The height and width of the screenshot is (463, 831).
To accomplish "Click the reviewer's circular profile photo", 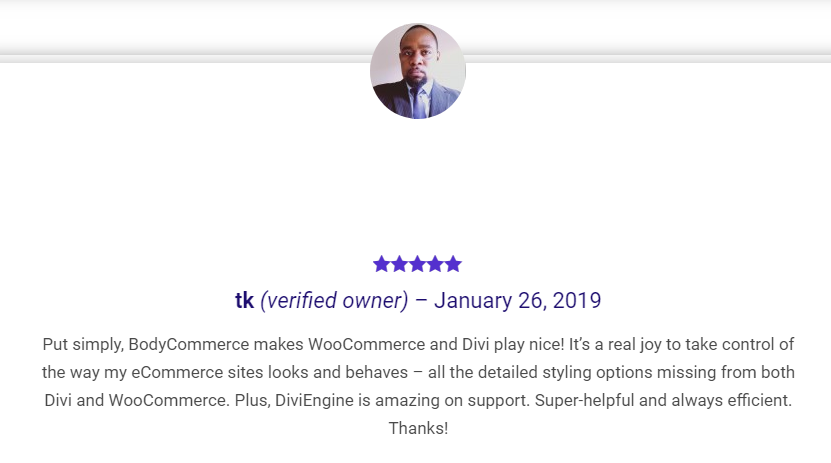I will click(x=418, y=71).
